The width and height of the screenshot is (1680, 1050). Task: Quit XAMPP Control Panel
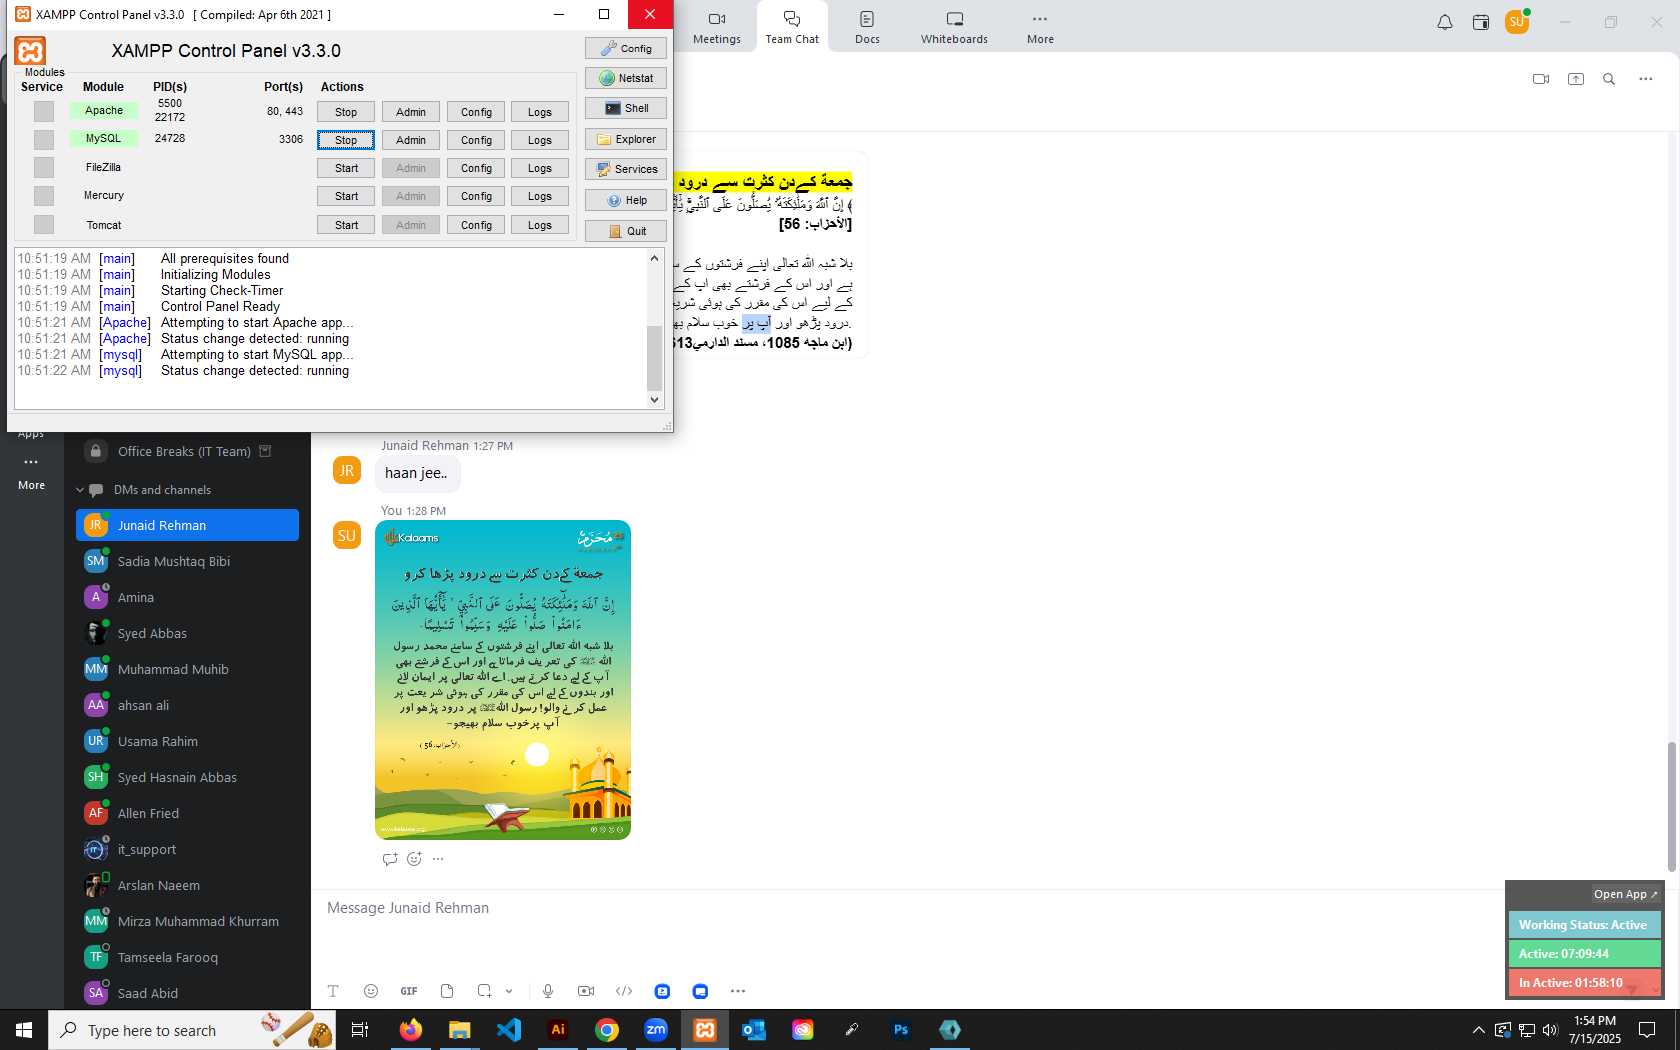click(x=625, y=231)
